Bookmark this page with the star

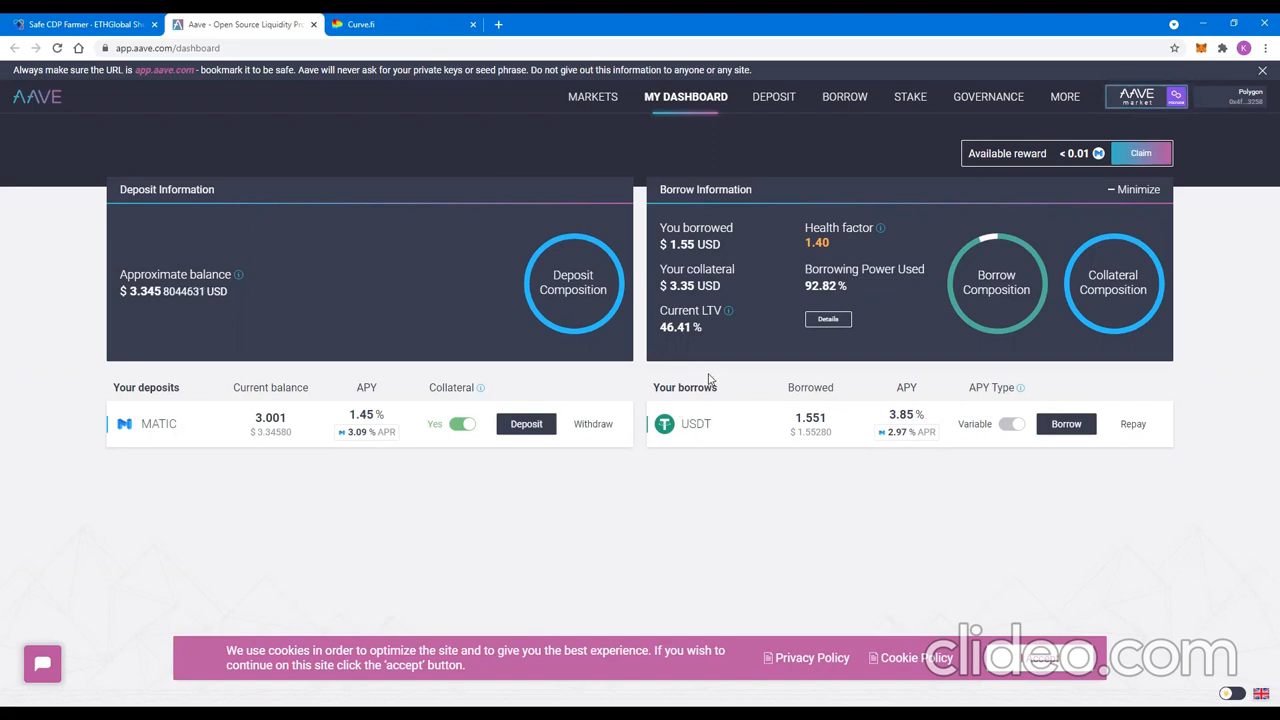1175,48
